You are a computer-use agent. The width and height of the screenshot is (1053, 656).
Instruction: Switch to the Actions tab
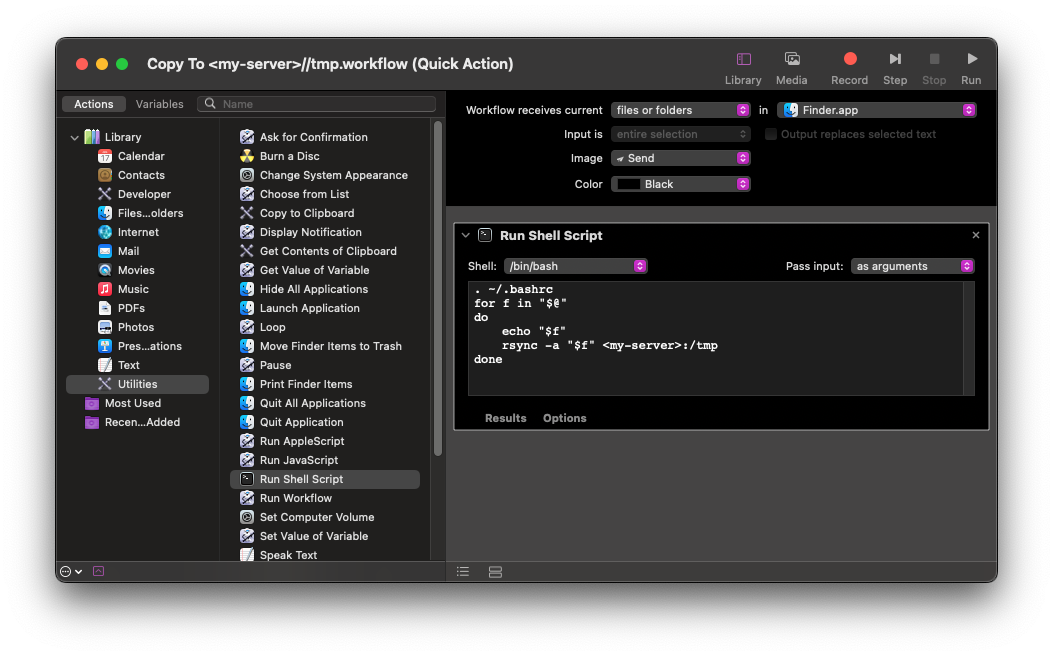tap(93, 104)
